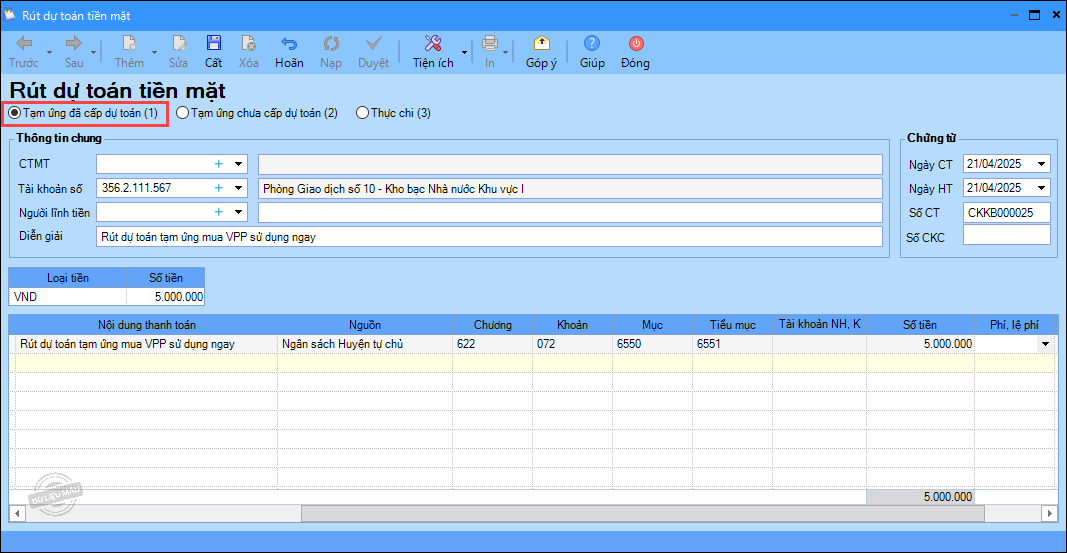Open the Ngày HT date picker

coord(1041,188)
